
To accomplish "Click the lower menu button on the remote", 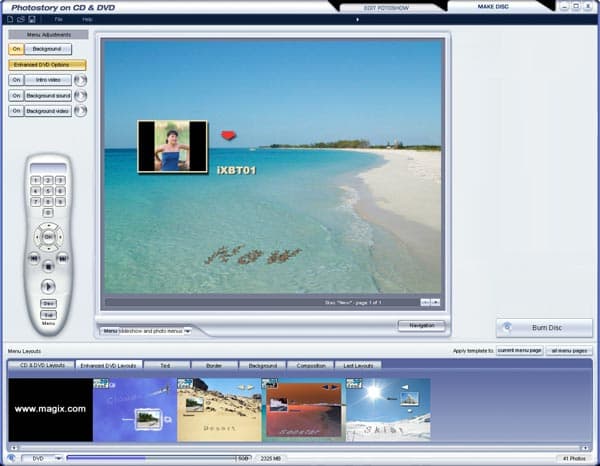I will pos(48,315).
